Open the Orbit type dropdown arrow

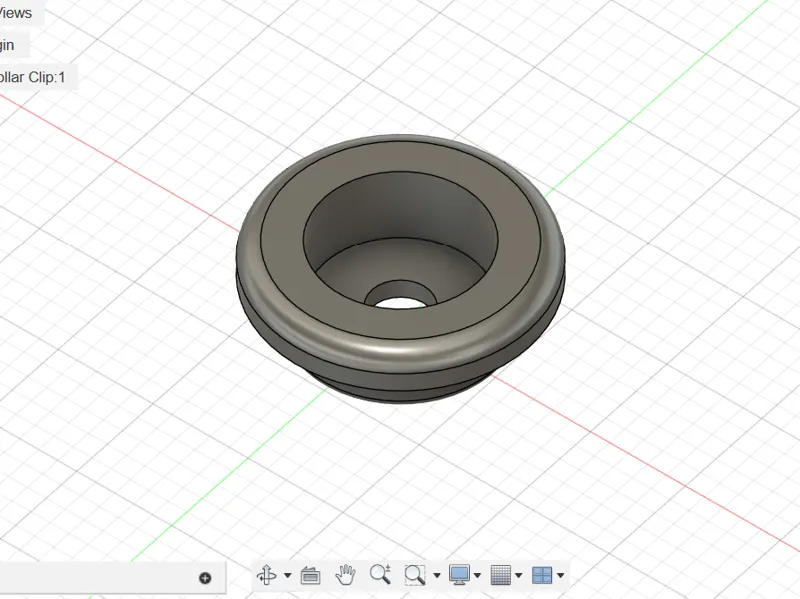point(287,576)
